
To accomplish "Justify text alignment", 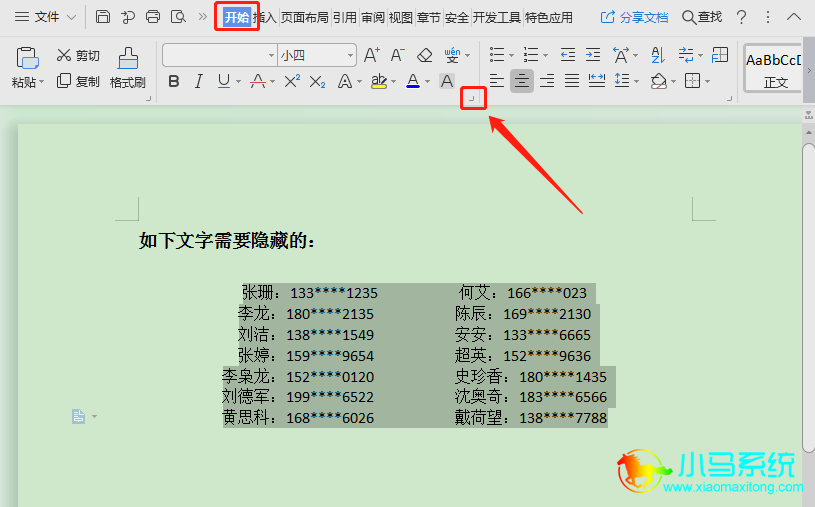I will point(572,81).
